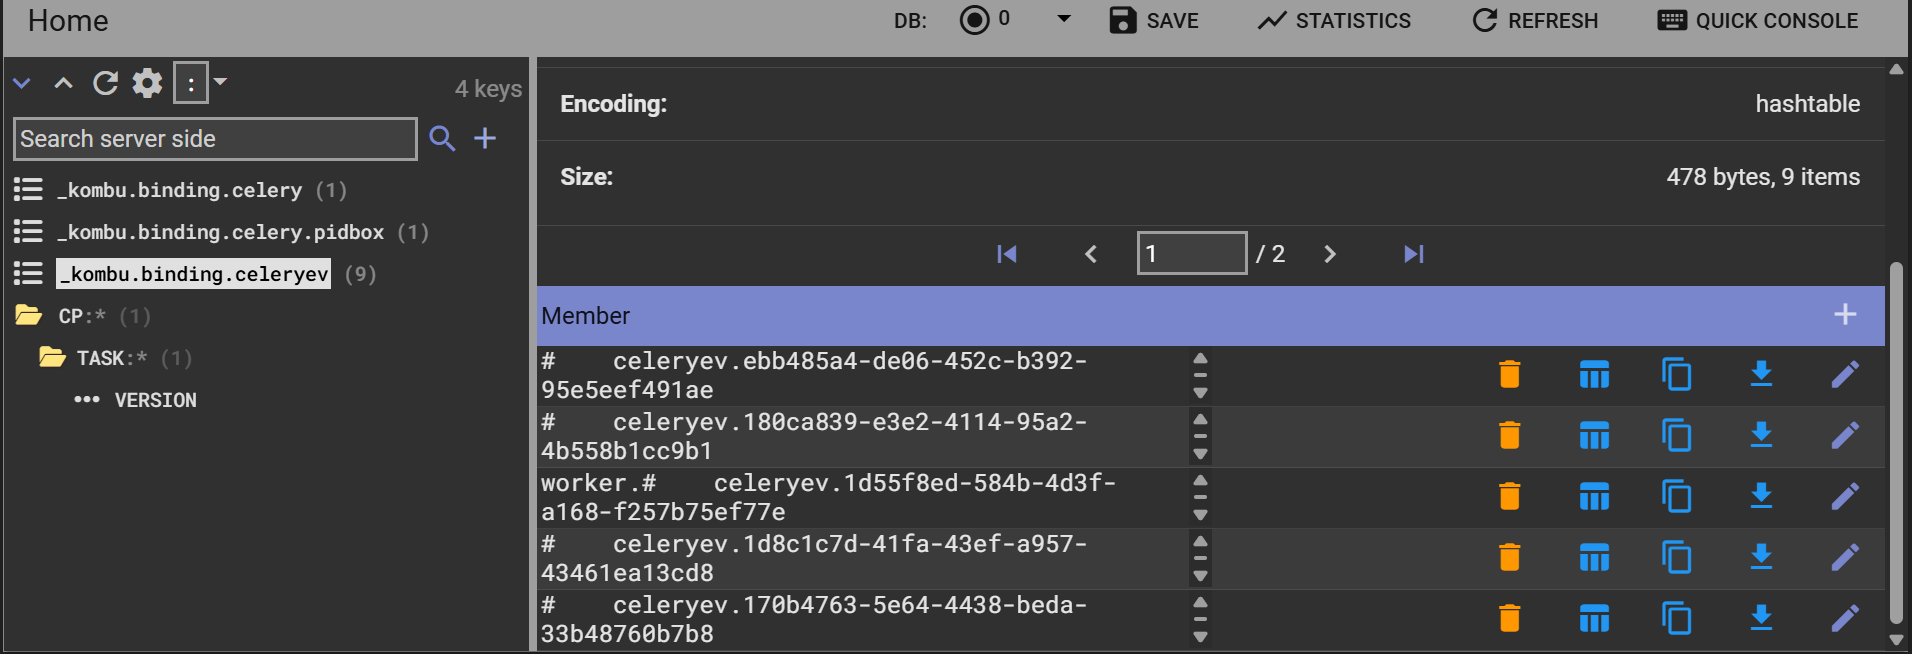Collapse the CP:* folder
The height and width of the screenshot is (654, 1912).
click(x=29, y=316)
